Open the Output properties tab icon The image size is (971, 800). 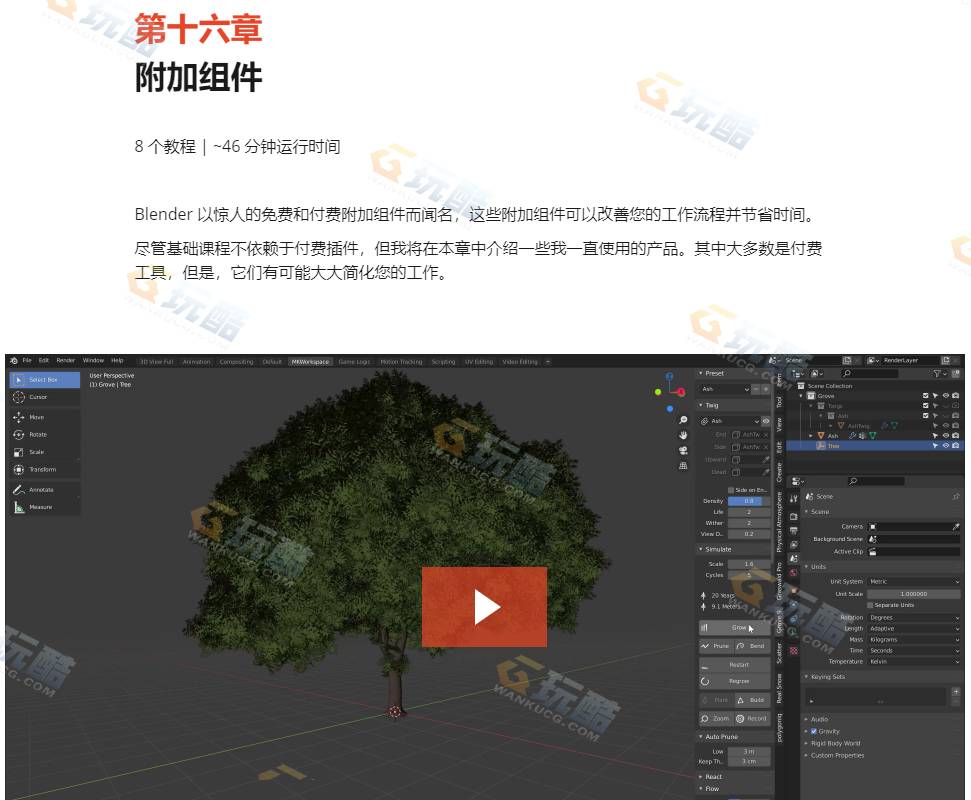point(793,531)
